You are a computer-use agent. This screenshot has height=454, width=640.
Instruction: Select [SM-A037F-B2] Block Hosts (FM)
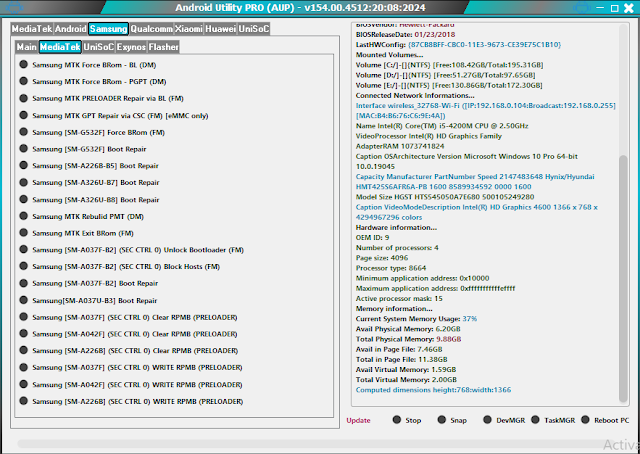(x=120, y=267)
